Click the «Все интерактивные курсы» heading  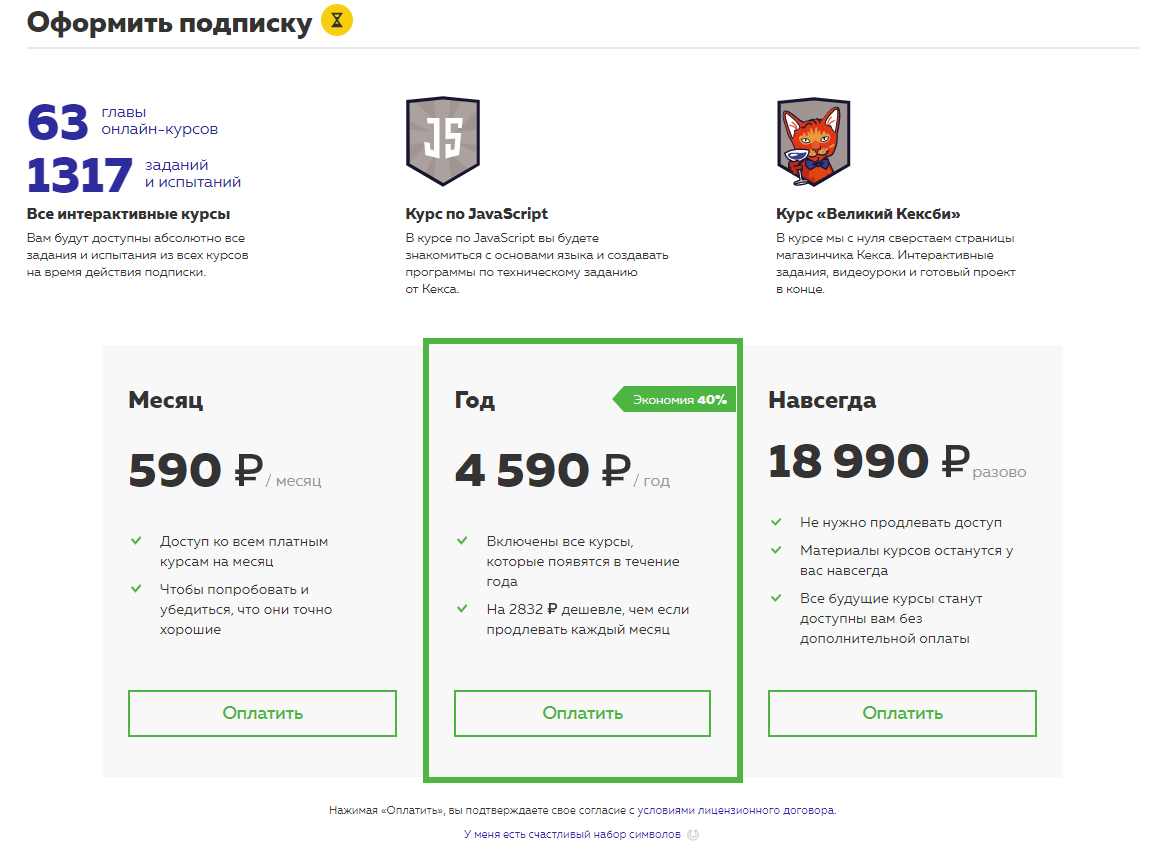[128, 214]
